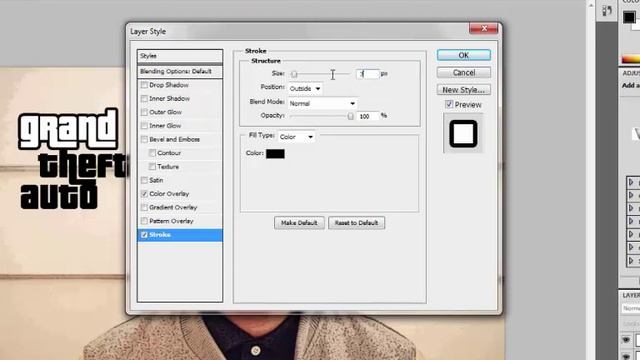Click the Opacity slider handle
Viewport: 640px width, 360px height.
click(351, 116)
